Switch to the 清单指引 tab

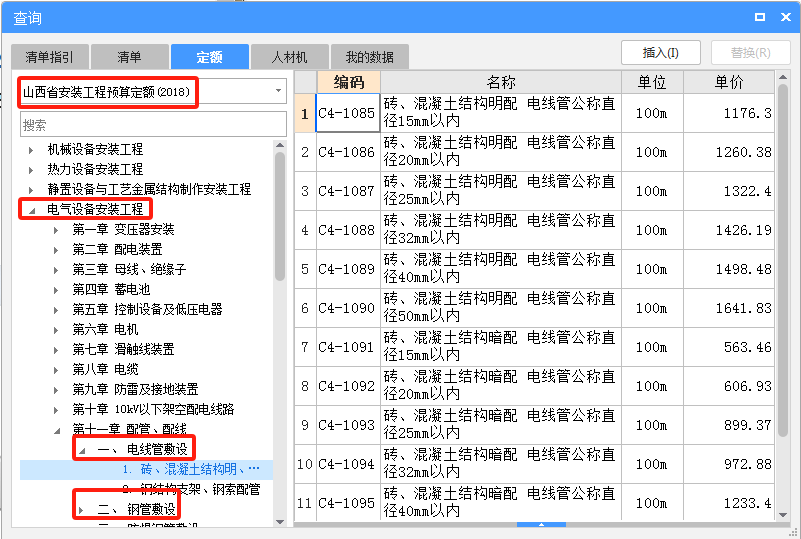(50, 57)
